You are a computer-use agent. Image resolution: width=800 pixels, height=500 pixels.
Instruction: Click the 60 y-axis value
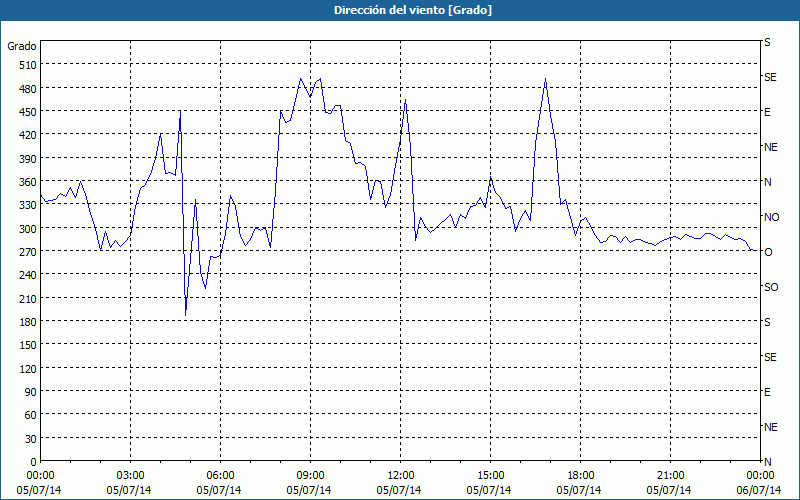[30, 415]
